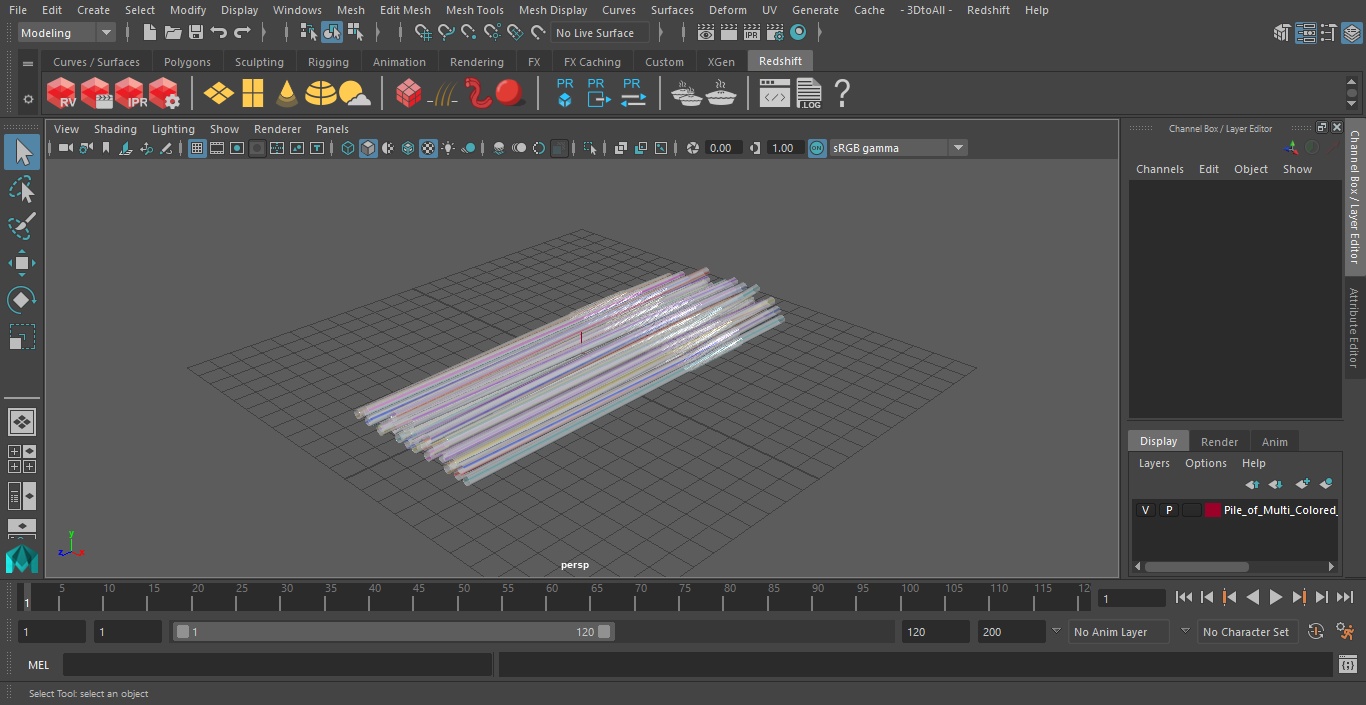Click the undo arrow icon

219,33
